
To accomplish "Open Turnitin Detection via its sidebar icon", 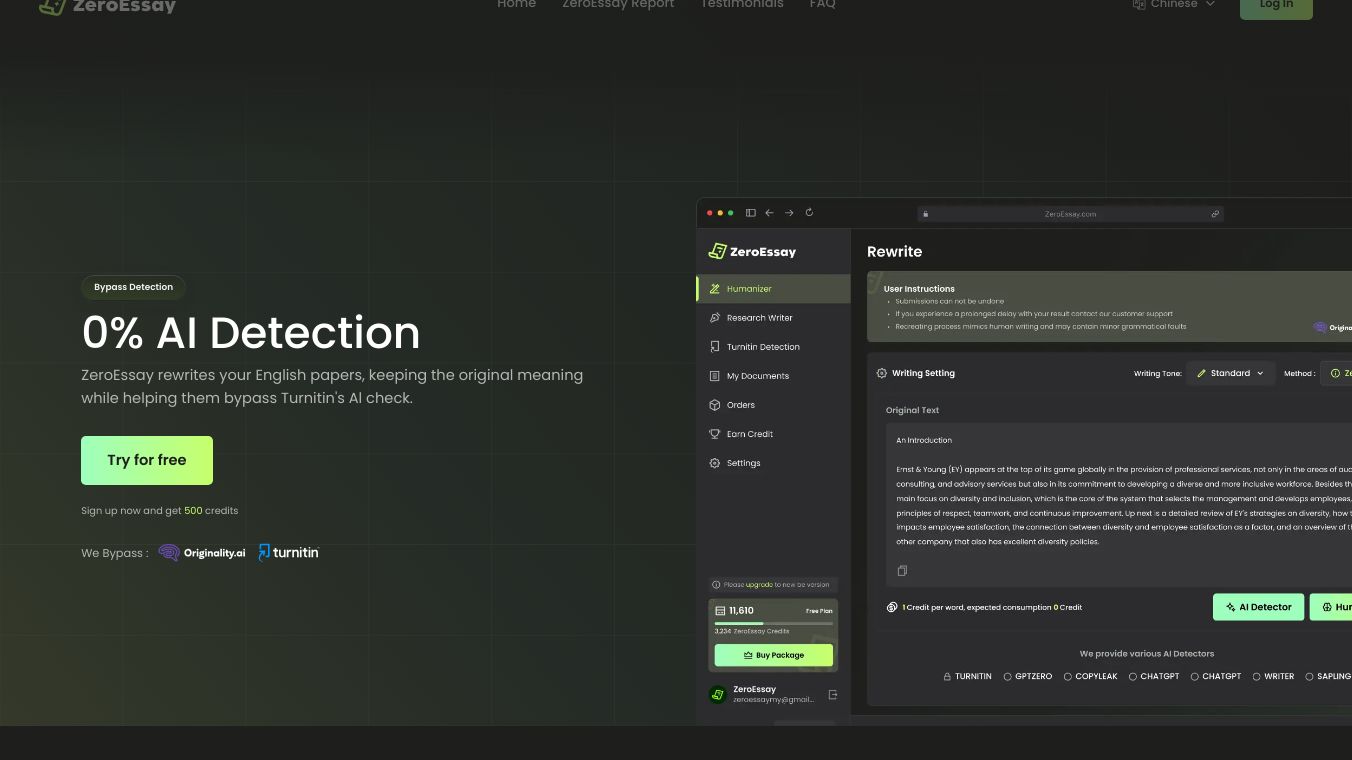I will (714, 347).
